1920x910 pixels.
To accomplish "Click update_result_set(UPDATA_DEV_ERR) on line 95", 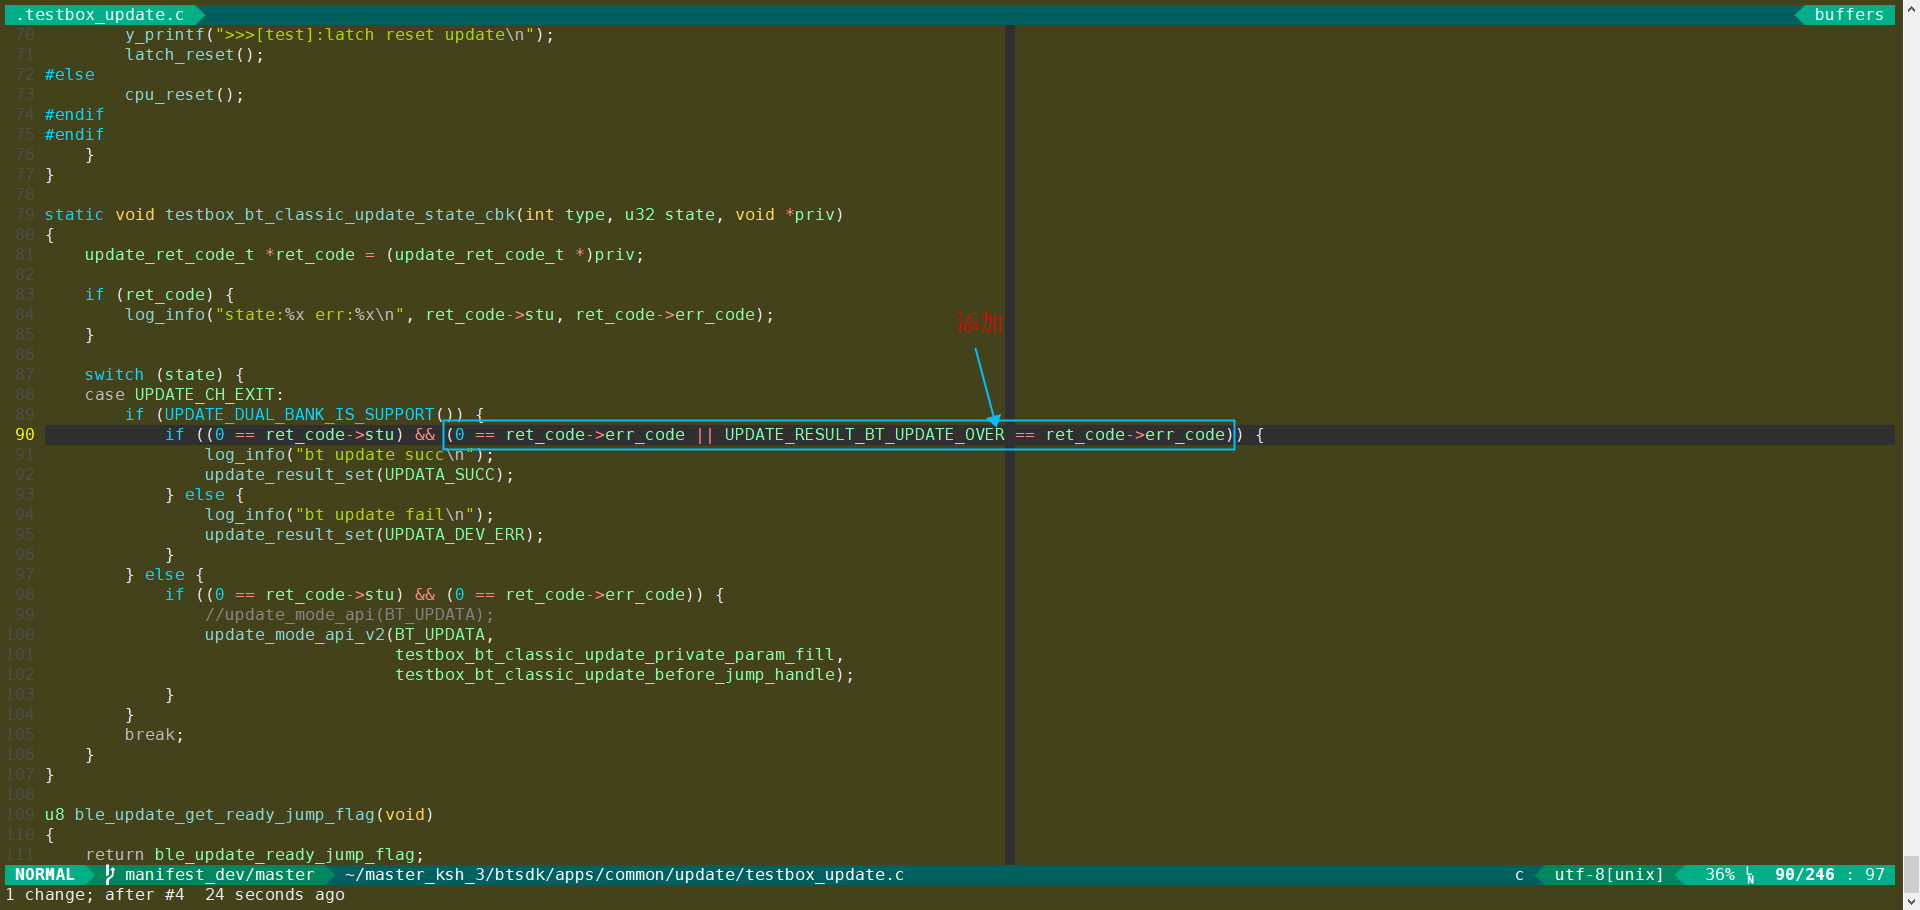I will click(x=374, y=534).
